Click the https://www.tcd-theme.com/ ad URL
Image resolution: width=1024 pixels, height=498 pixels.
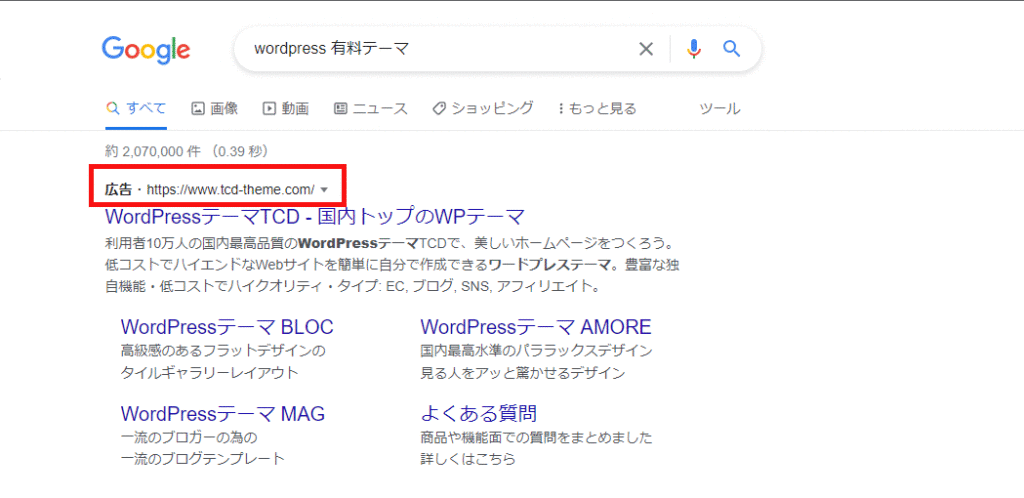pyautogui.click(x=231, y=189)
